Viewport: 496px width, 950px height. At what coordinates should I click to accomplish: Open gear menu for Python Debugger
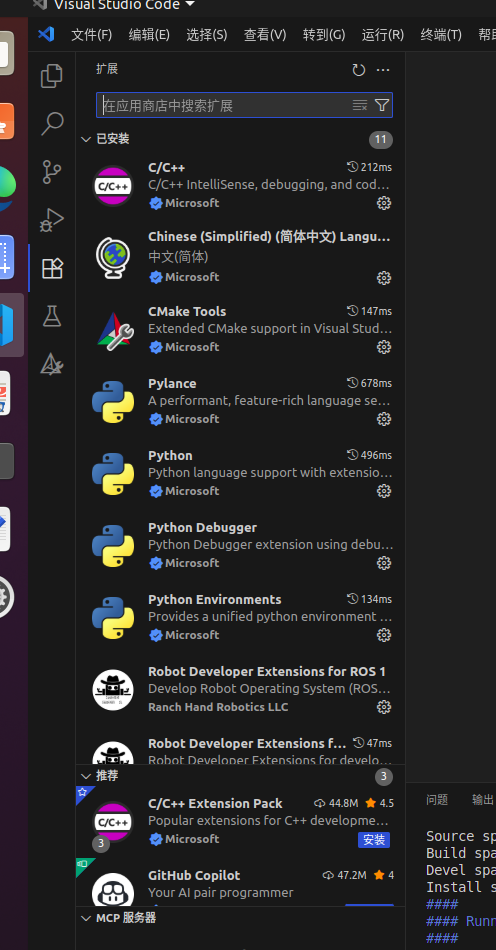click(x=384, y=563)
